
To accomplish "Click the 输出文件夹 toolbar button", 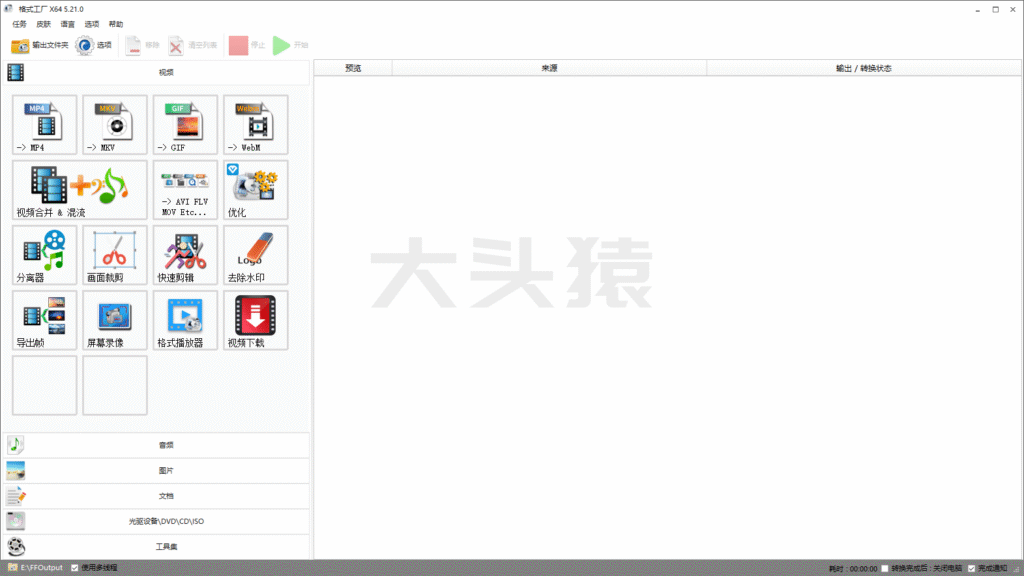I will 40,45.
